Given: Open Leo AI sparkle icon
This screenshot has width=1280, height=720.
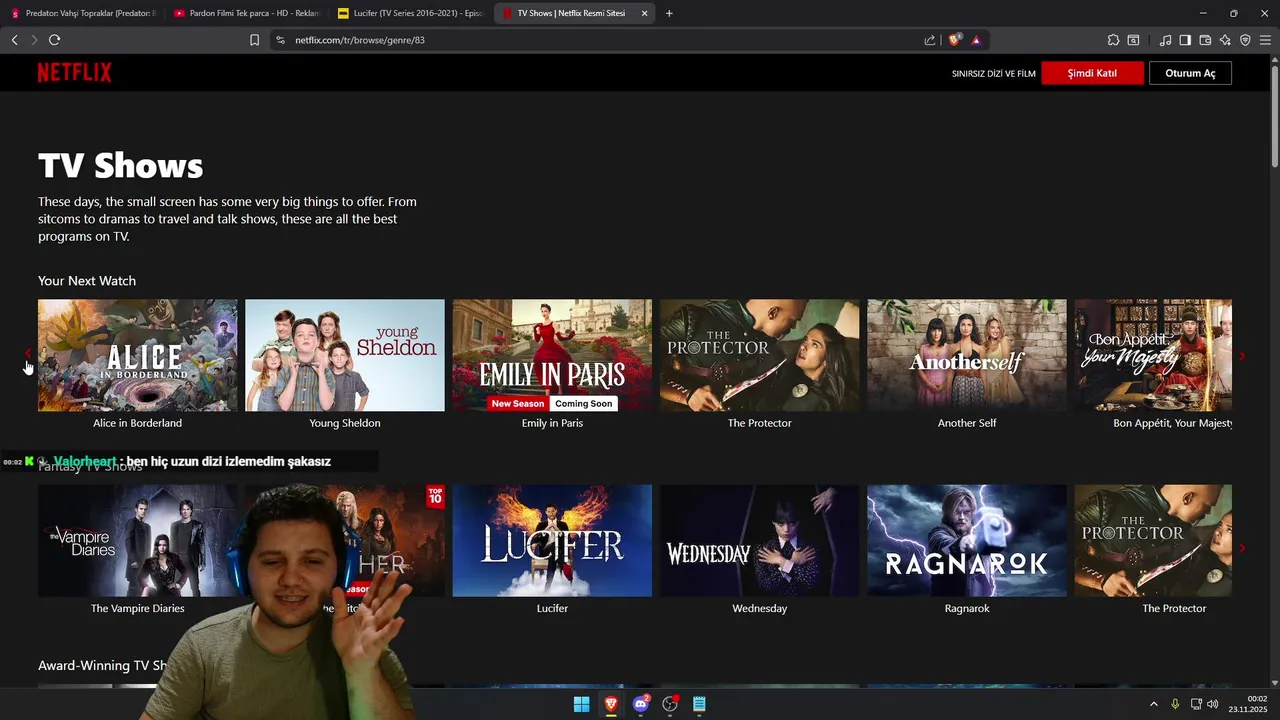Looking at the screenshot, I should pyautogui.click(x=1225, y=40).
